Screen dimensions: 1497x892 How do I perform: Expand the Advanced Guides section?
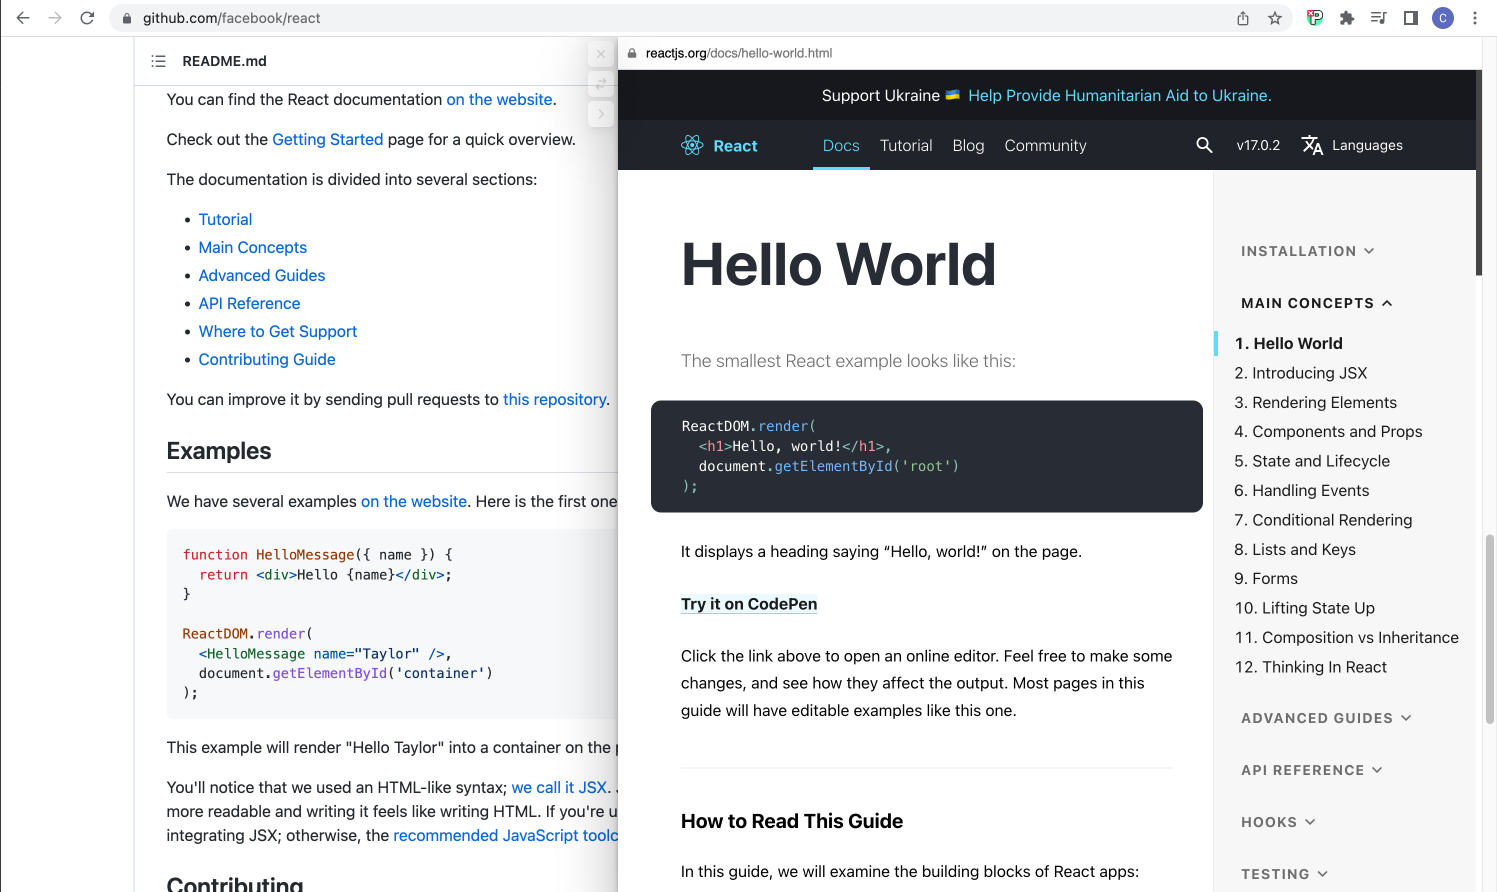click(x=1326, y=718)
